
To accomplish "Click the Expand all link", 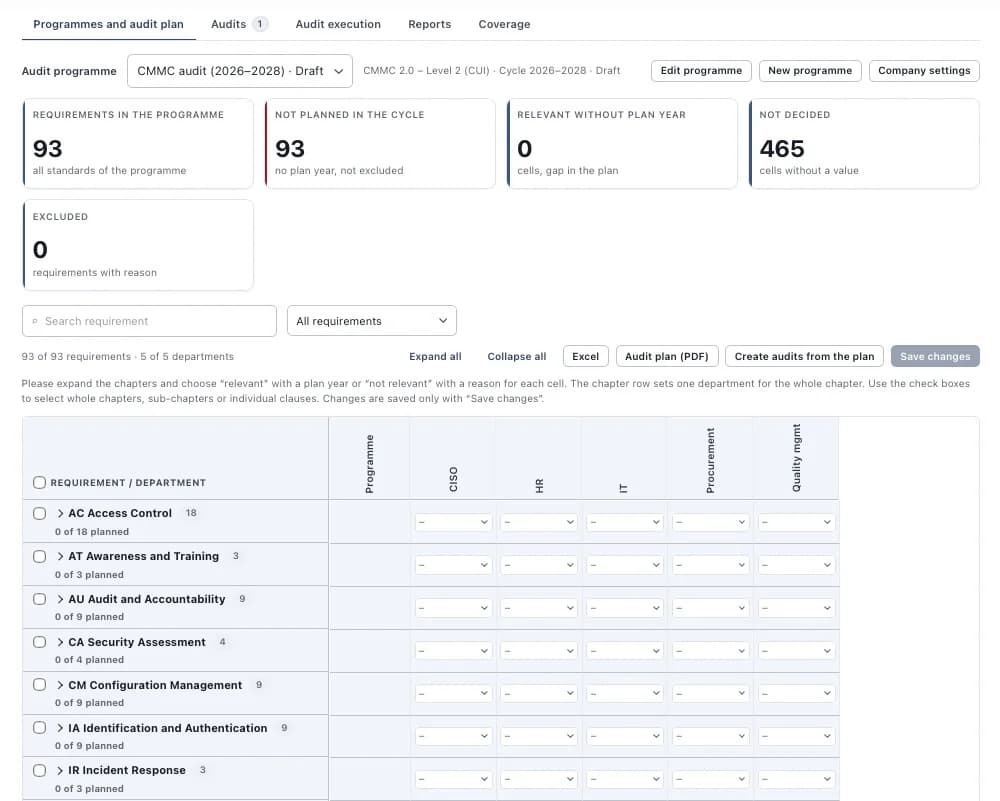I will pyautogui.click(x=436, y=356).
